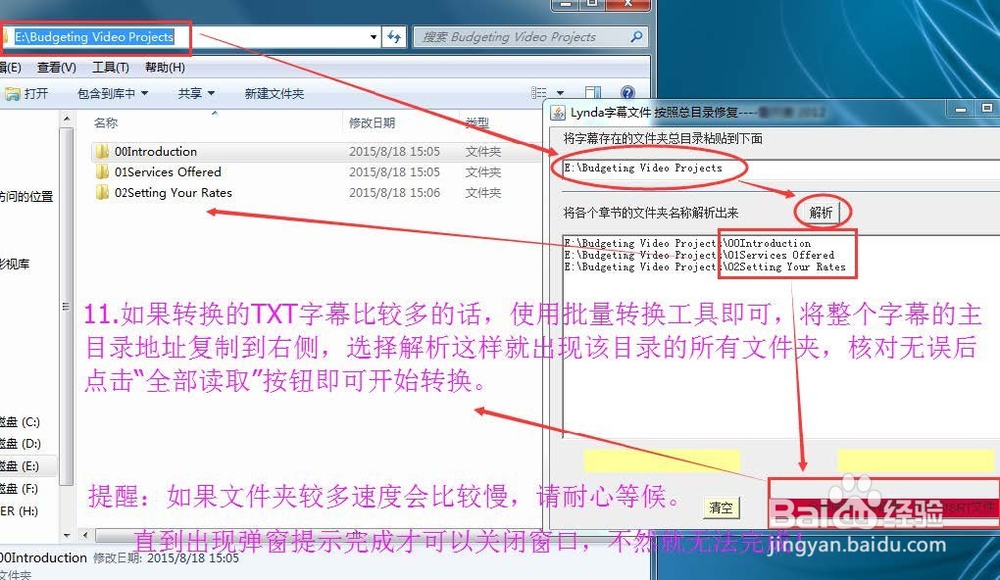Image resolution: width=1000 pixels, height=580 pixels.
Task: Maximize the Lynda字幕文件 window
Action: tap(987, 109)
